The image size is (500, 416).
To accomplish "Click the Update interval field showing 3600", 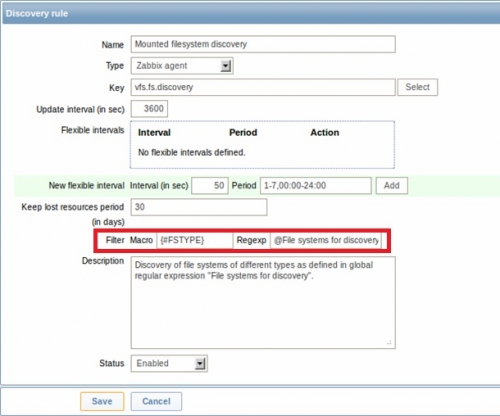I will [x=149, y=109].
